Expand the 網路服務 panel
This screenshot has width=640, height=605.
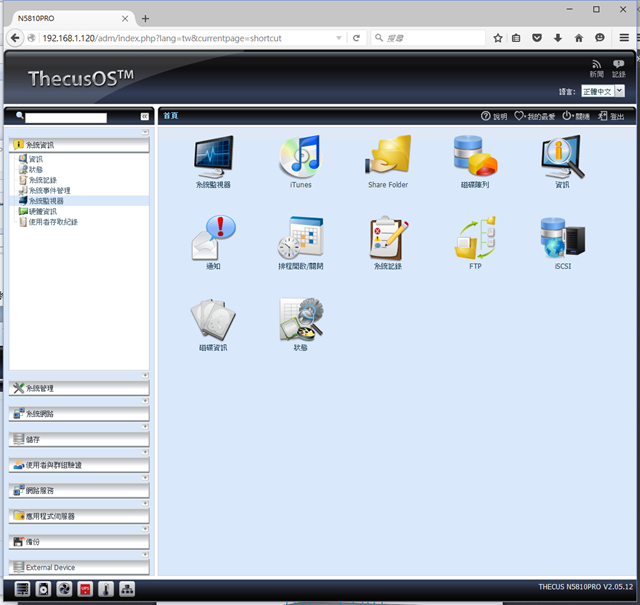(x=79, y=490)
